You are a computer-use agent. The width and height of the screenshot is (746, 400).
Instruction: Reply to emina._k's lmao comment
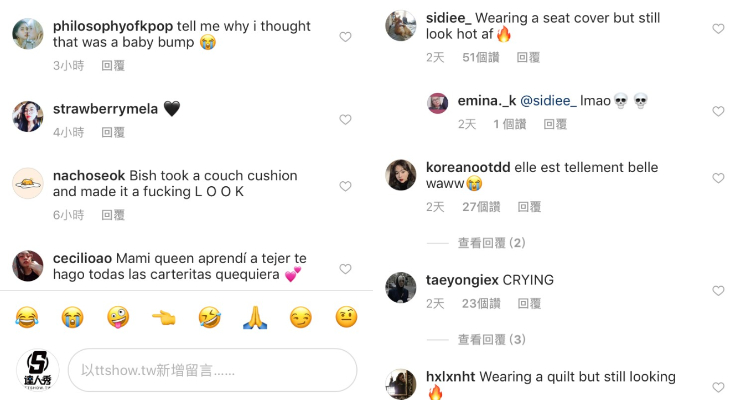(555, 124)
